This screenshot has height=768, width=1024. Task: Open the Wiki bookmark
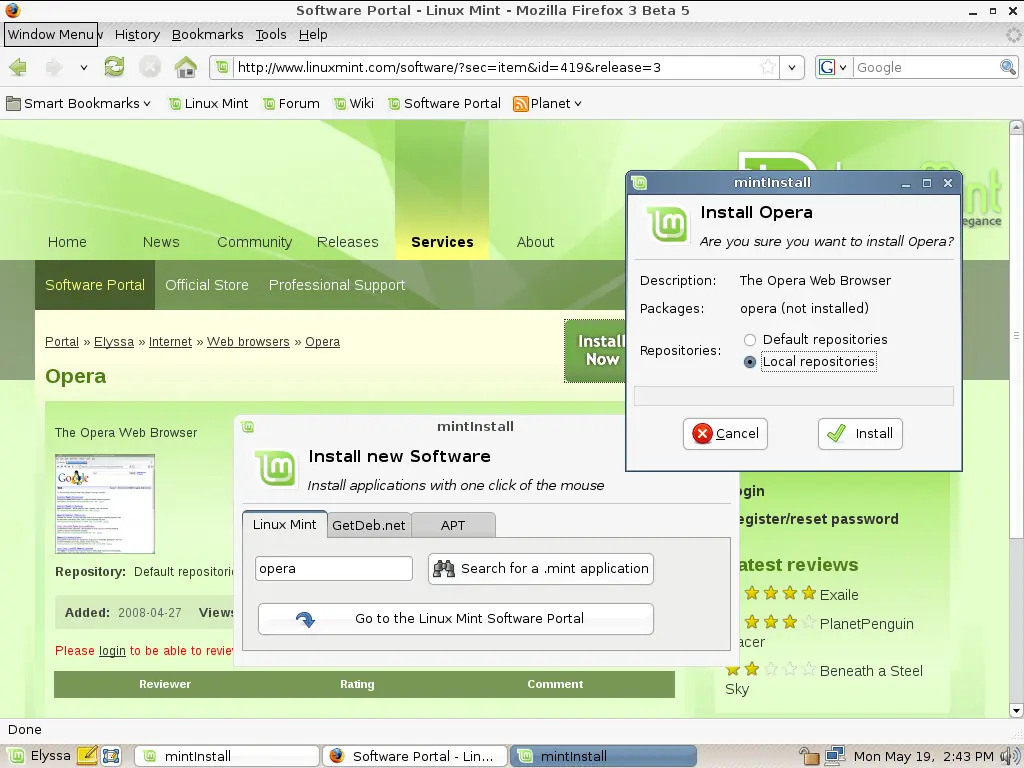click(x=354, y=103)
